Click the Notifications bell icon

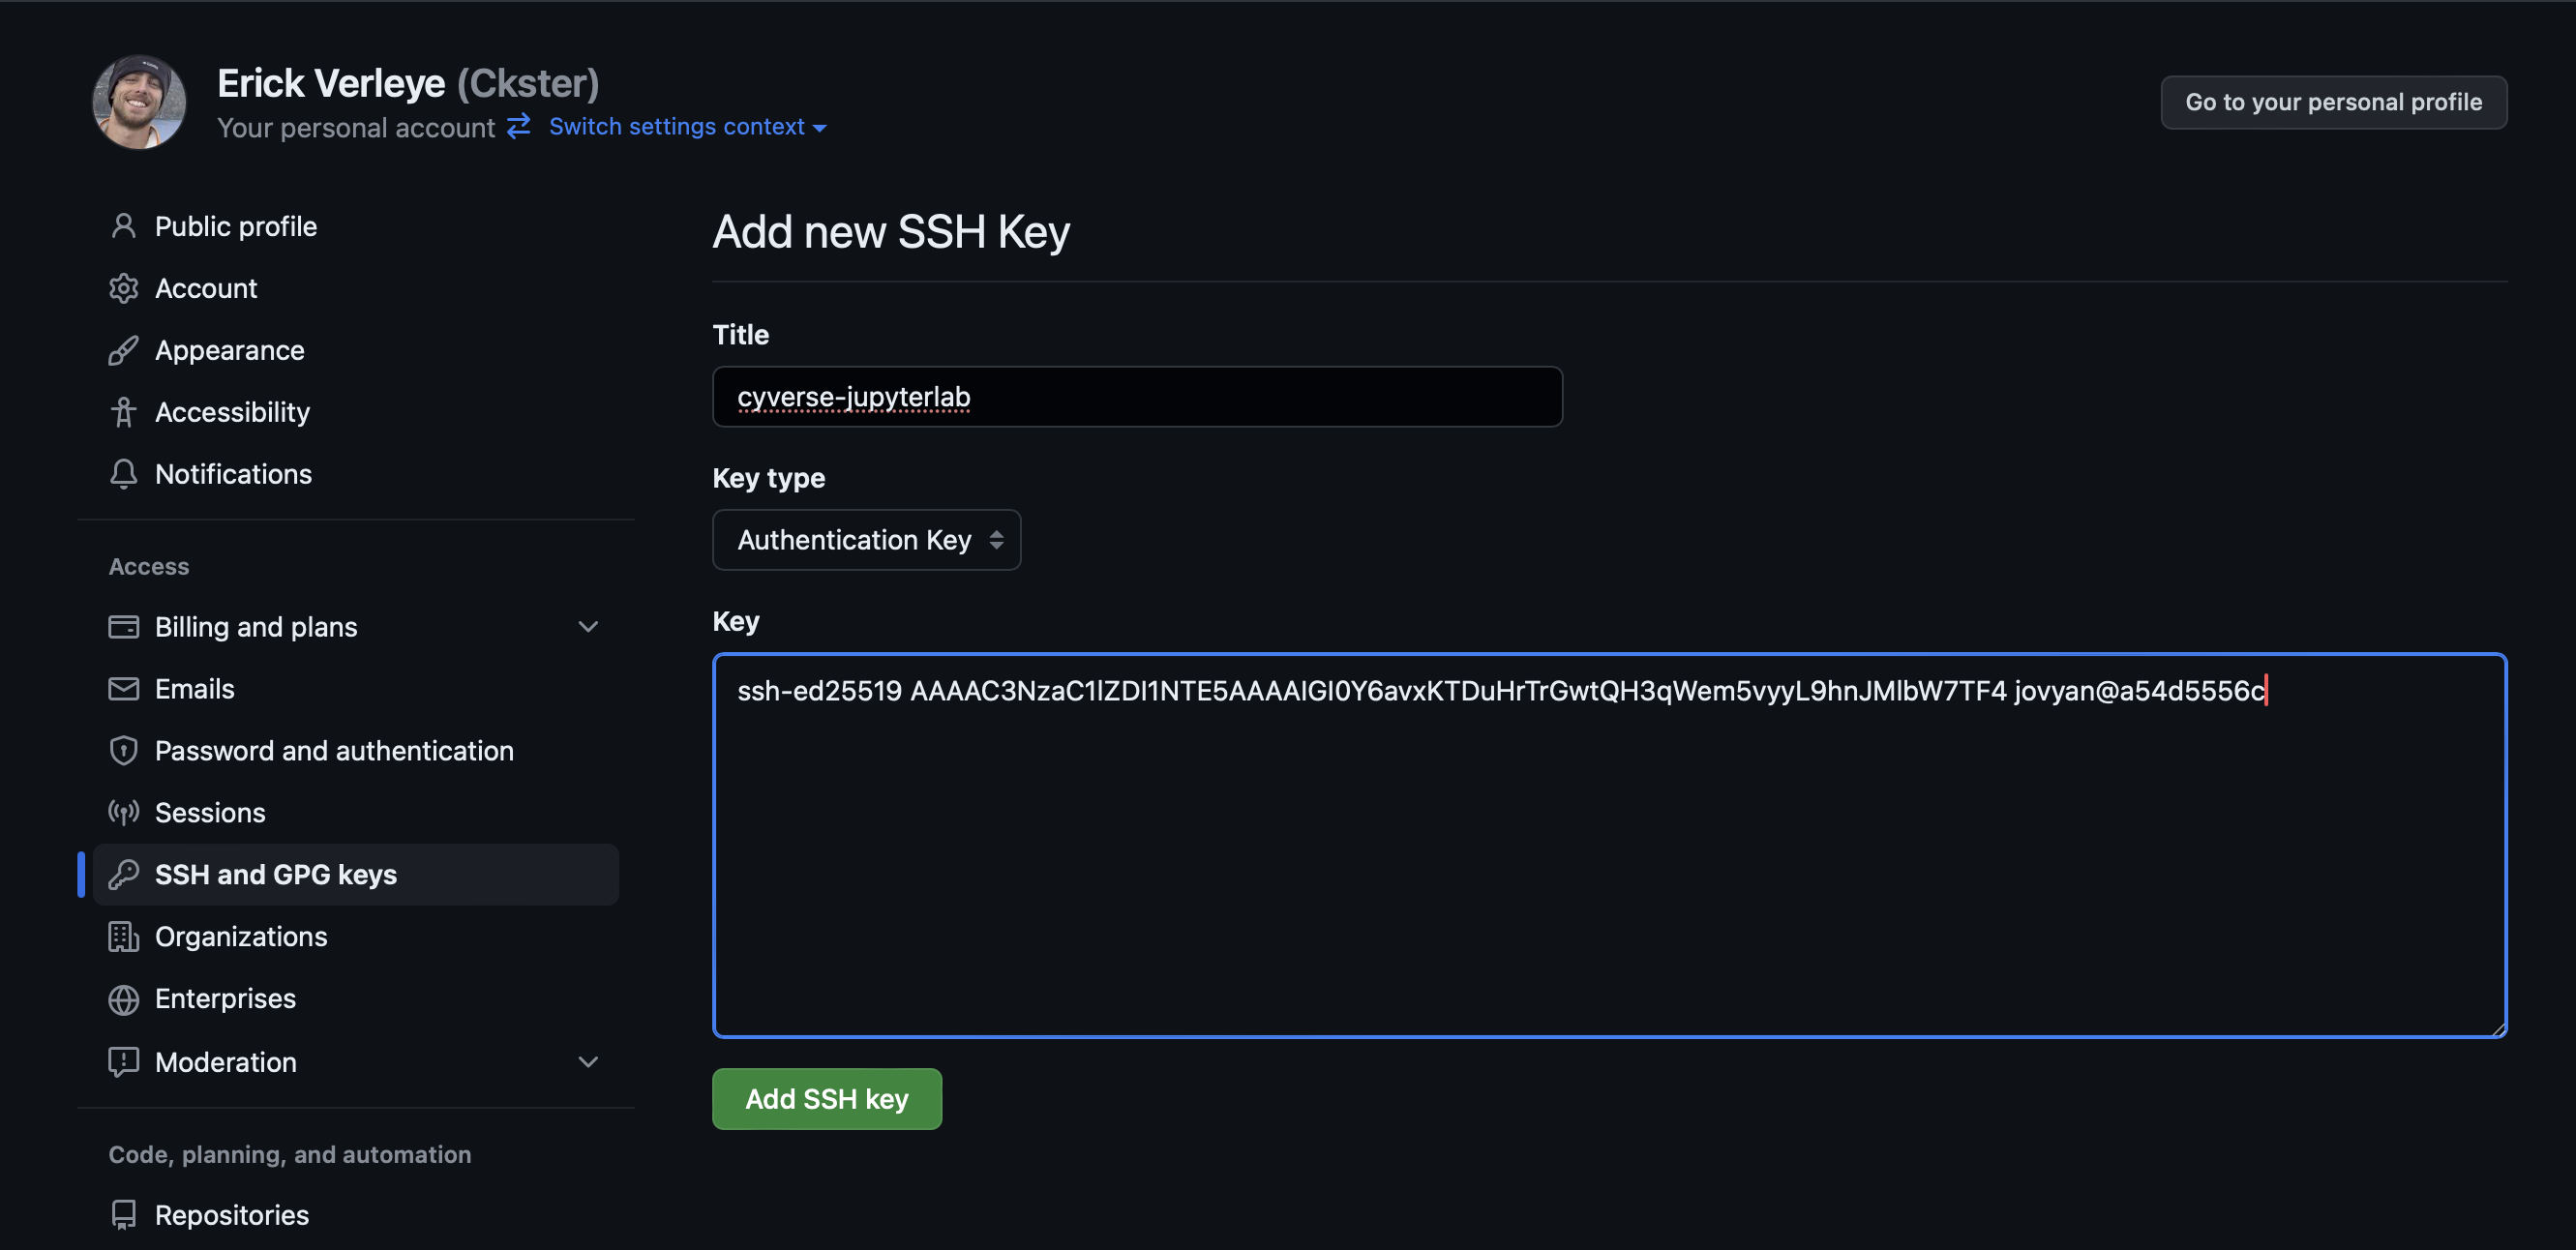124,474
